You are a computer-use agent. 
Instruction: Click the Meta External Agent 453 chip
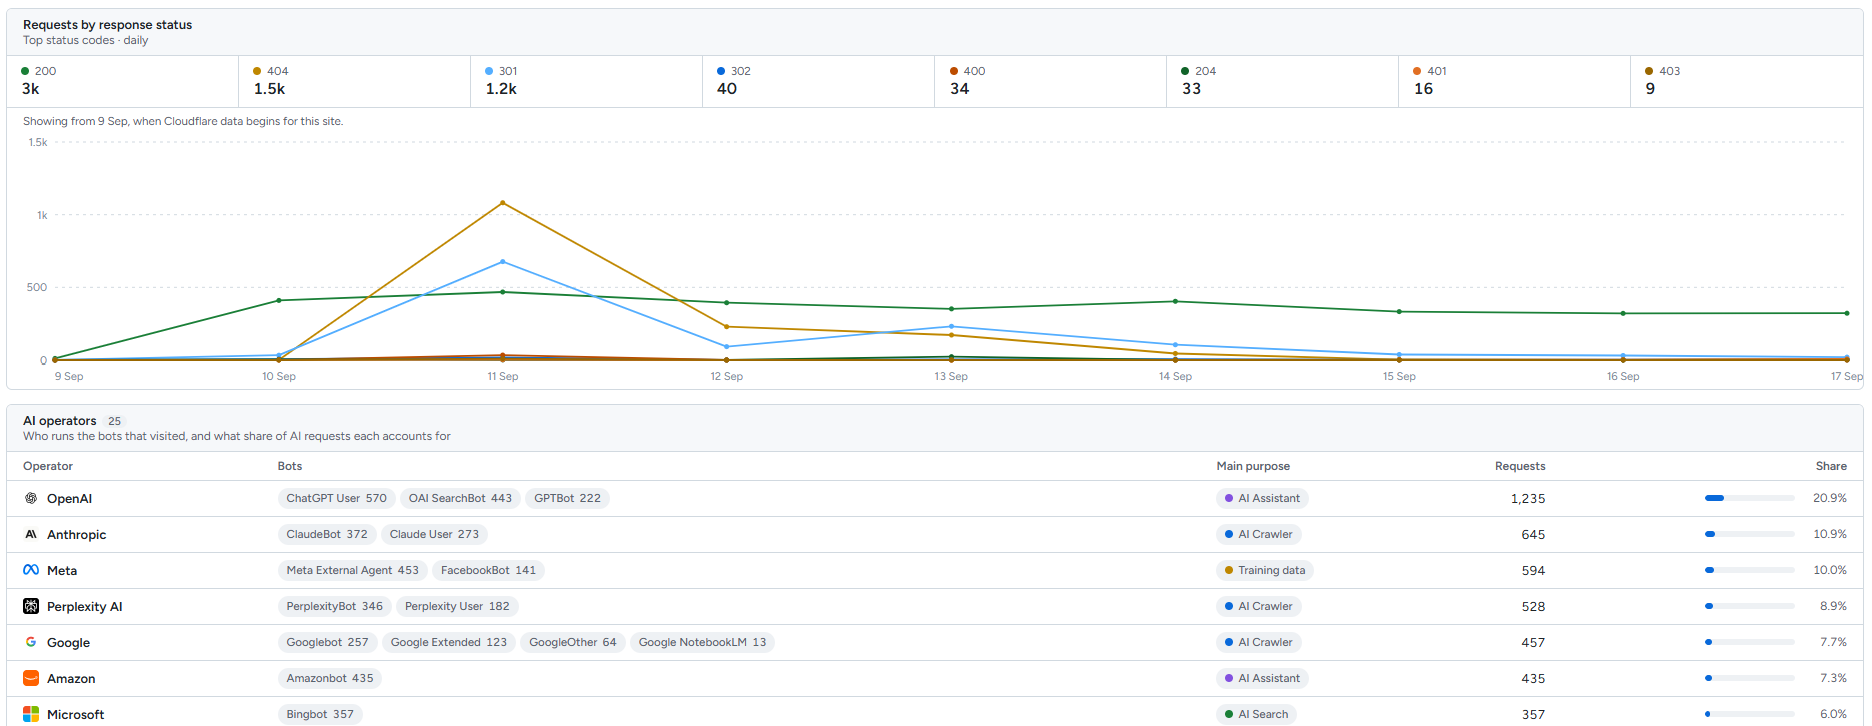tap(353, 570)
